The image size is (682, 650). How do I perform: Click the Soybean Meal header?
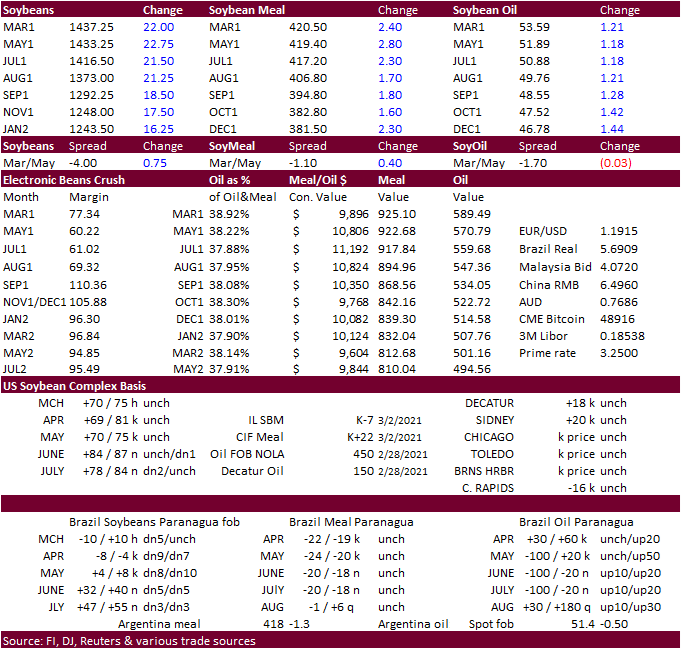[247, 10]
